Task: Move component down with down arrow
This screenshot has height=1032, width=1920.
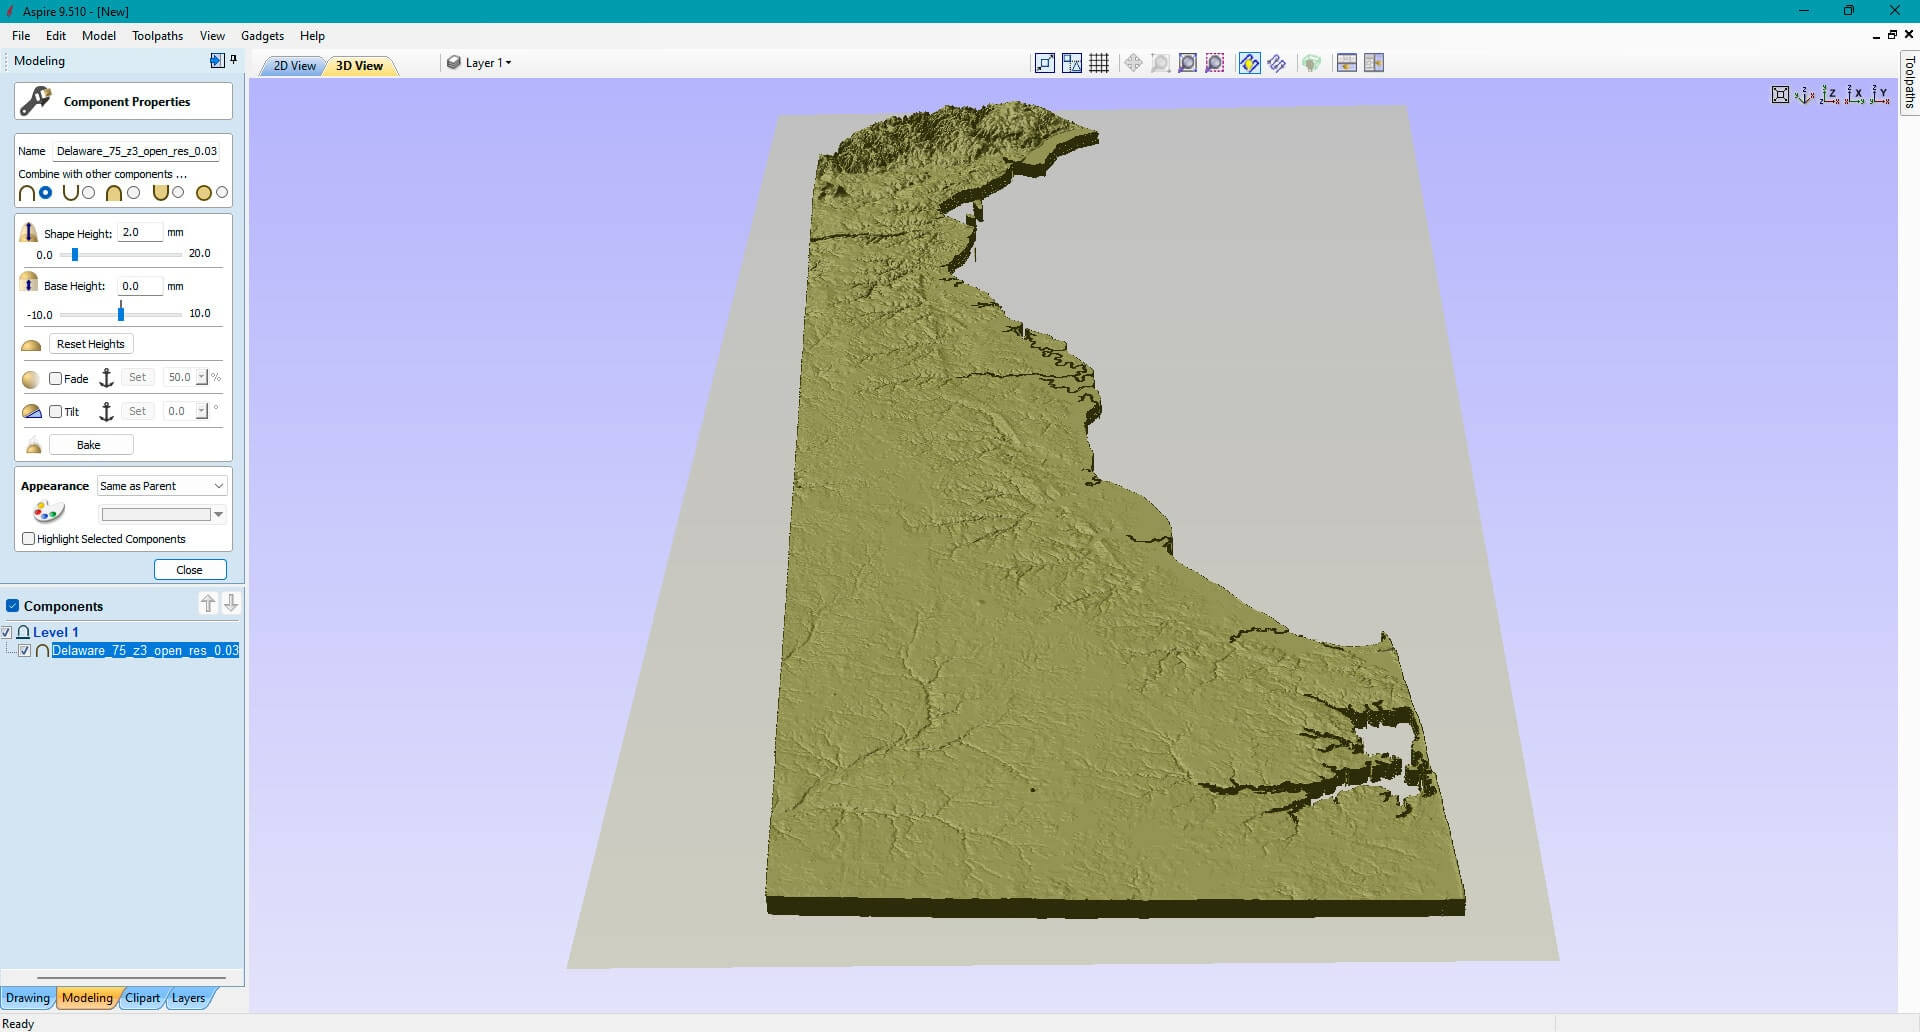Action: tap(231, 603)
